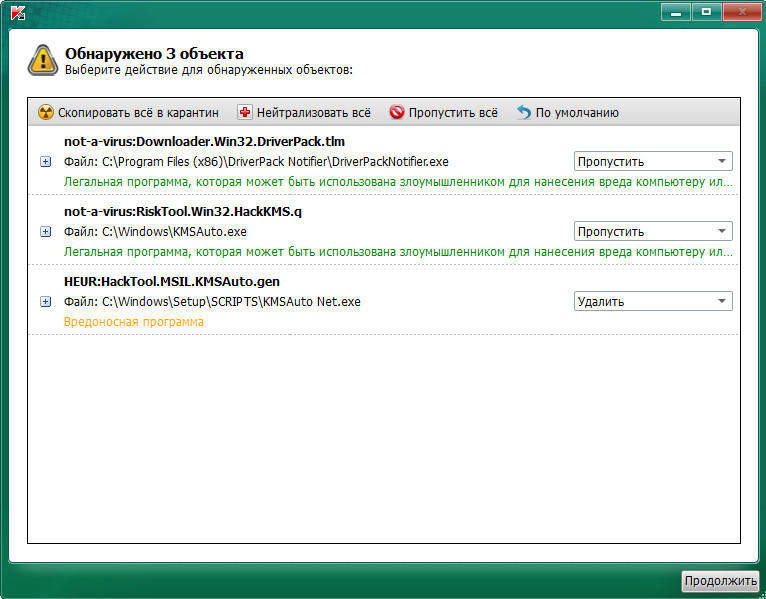Click the Обнаружено 3 объекта heading

[154, 54]
